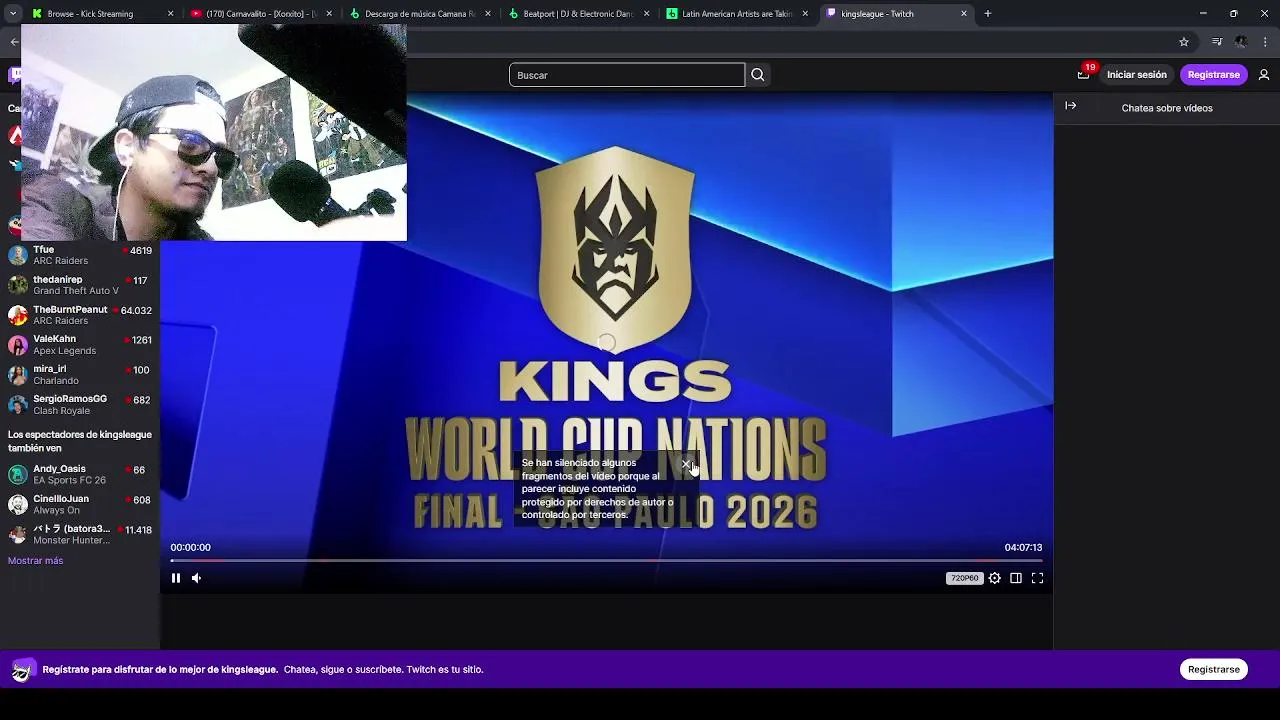Open TheBurntPeanut channel avatar
This screenshot has height=720, width=1280.
(18, 315)
